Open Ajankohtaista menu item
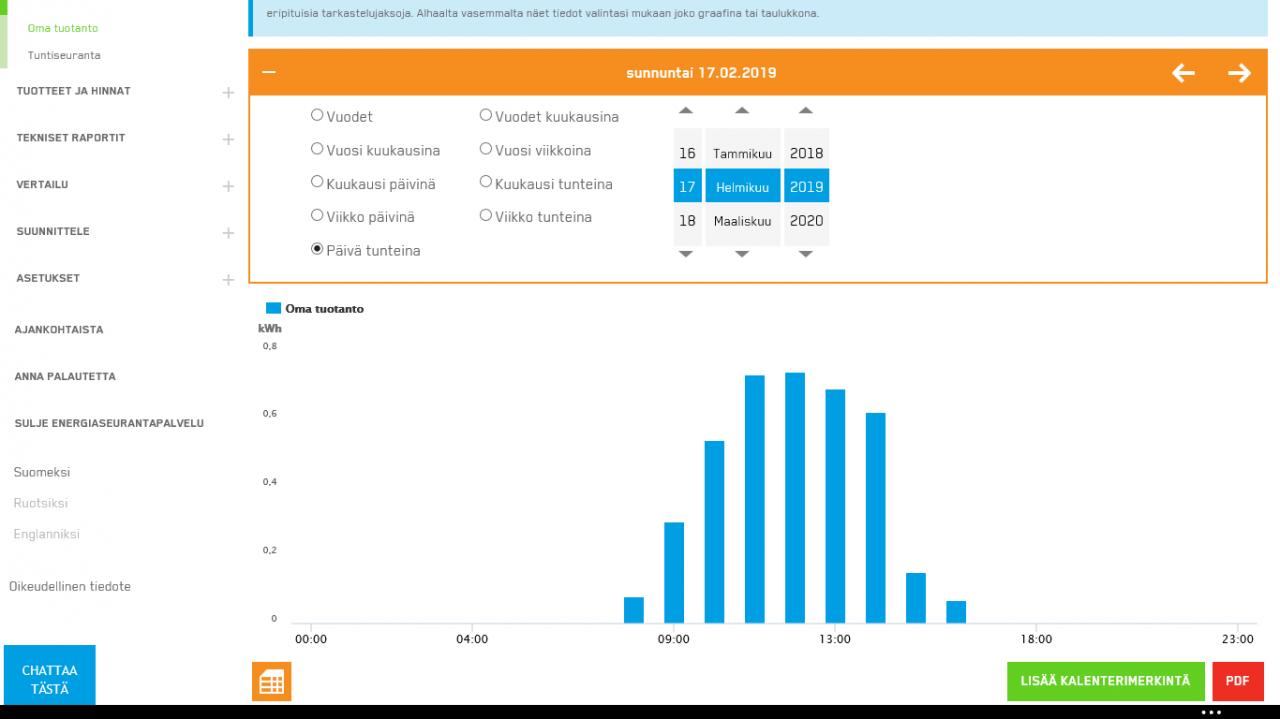This screenshot has width=1280, height=719. [x=59, y=330]
